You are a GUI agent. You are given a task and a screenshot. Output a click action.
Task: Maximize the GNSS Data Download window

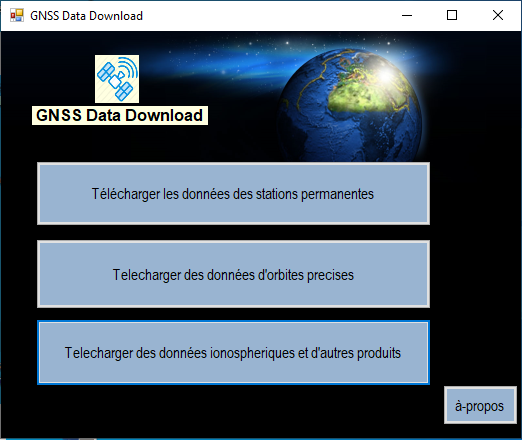coord(452,15)
